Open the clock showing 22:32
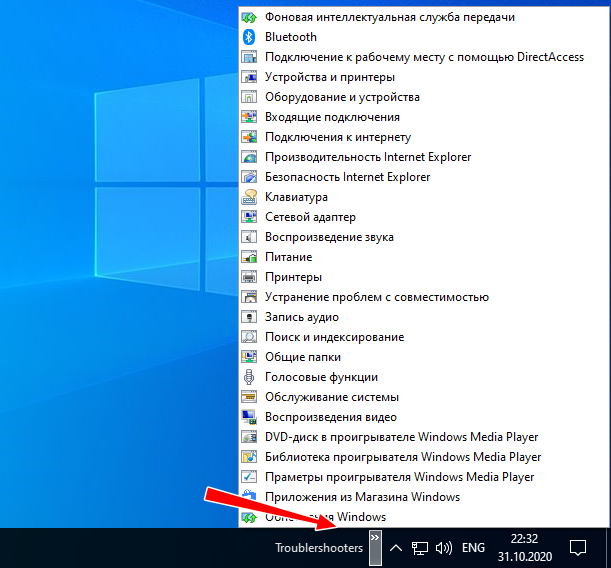 click(524, 547)
